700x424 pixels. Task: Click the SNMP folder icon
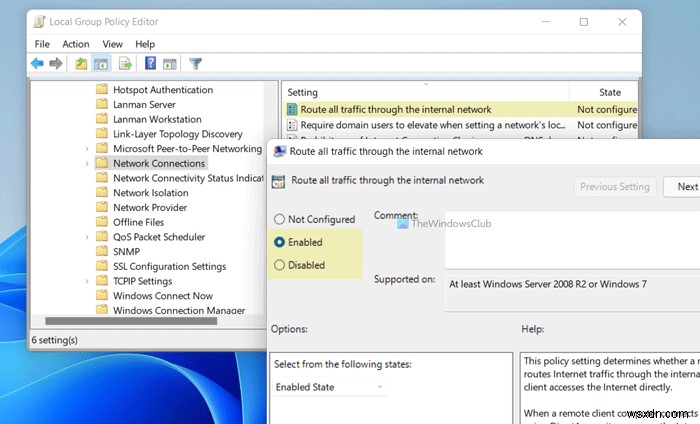click(x=102, y=251)
